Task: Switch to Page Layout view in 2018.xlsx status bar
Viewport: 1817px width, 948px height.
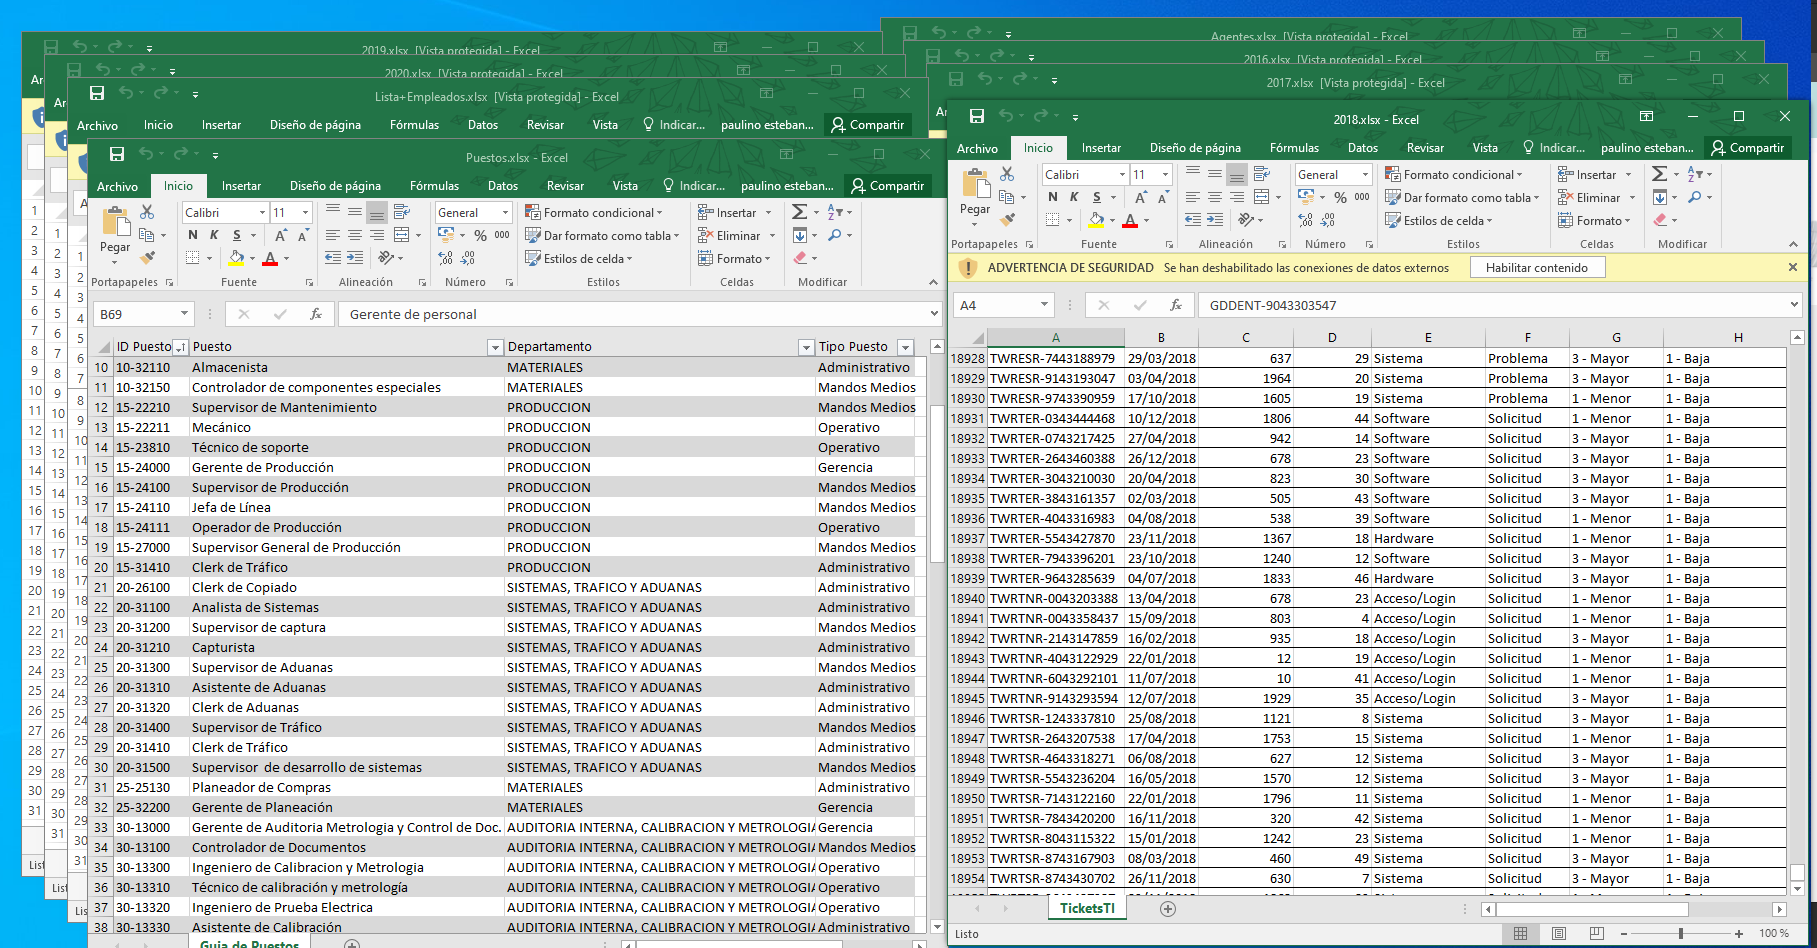Action: (1558, 933)
